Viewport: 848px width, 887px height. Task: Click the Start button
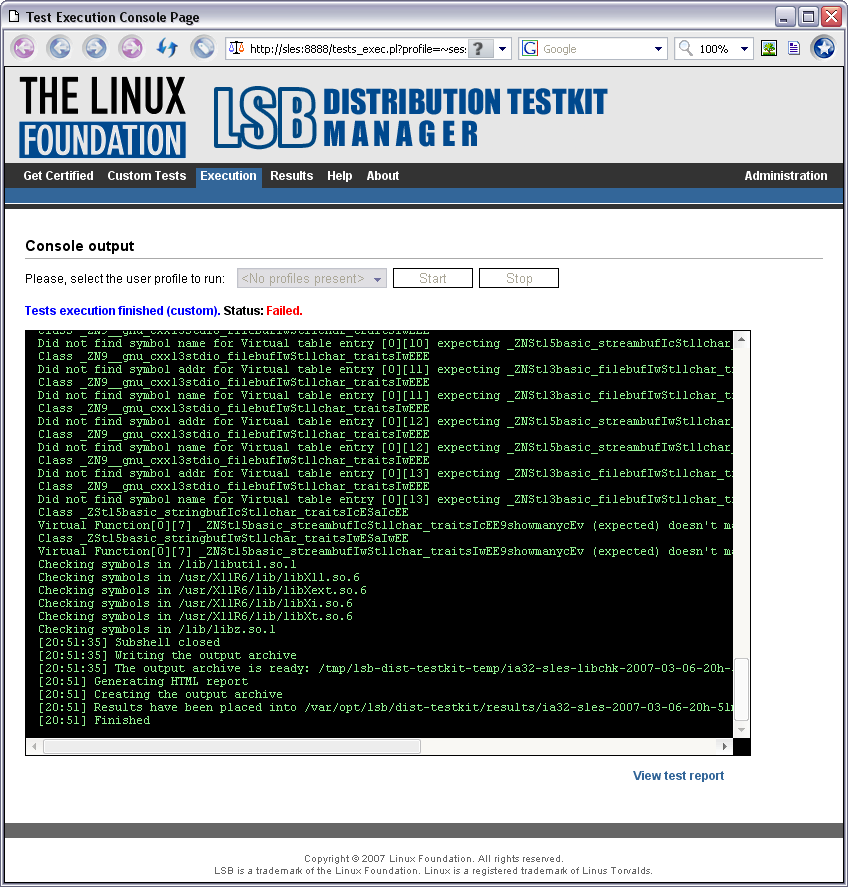pos(433,278)
